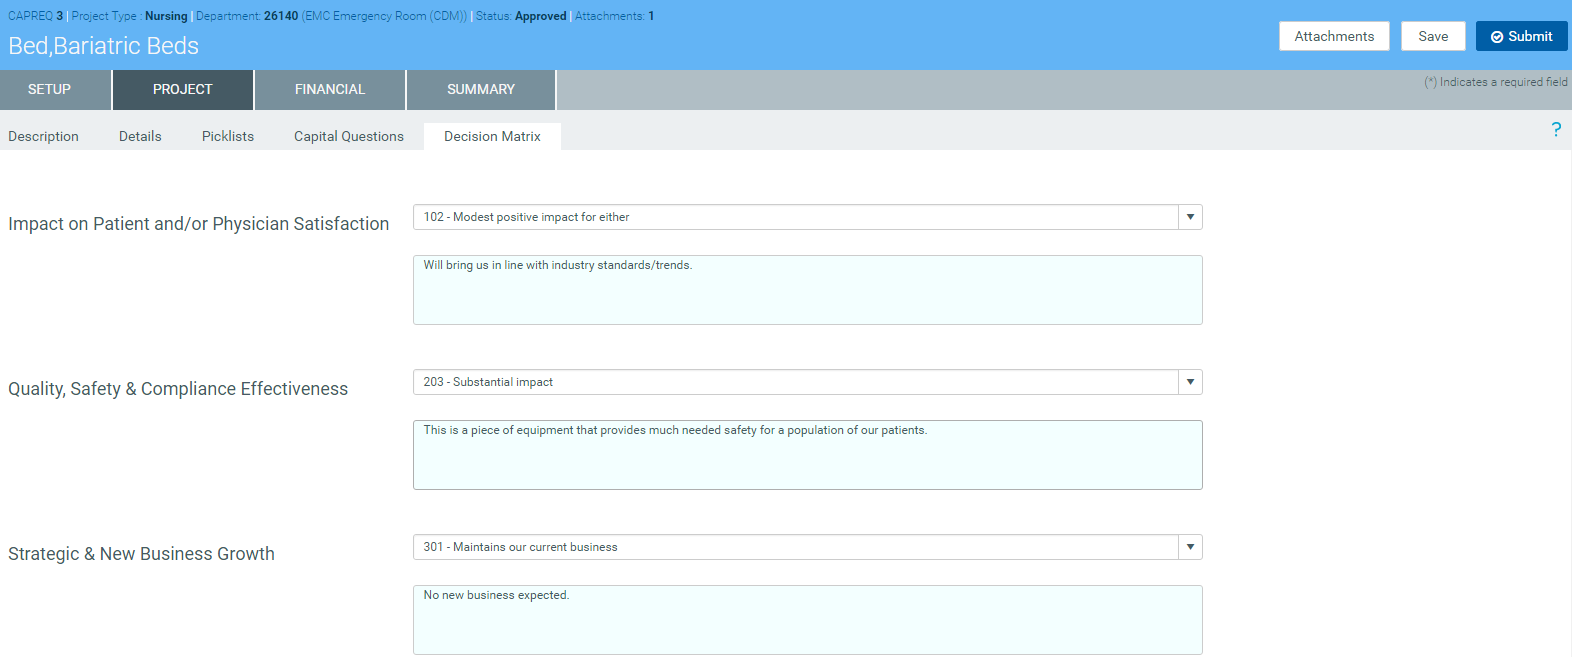
Task: Switch to the SETUP tab
Action: [50, 90]
